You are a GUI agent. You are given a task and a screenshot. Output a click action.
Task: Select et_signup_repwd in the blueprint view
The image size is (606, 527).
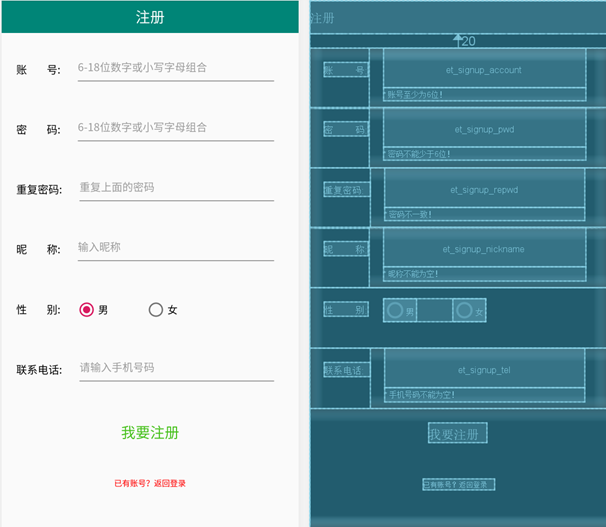[x=485, y=188]
